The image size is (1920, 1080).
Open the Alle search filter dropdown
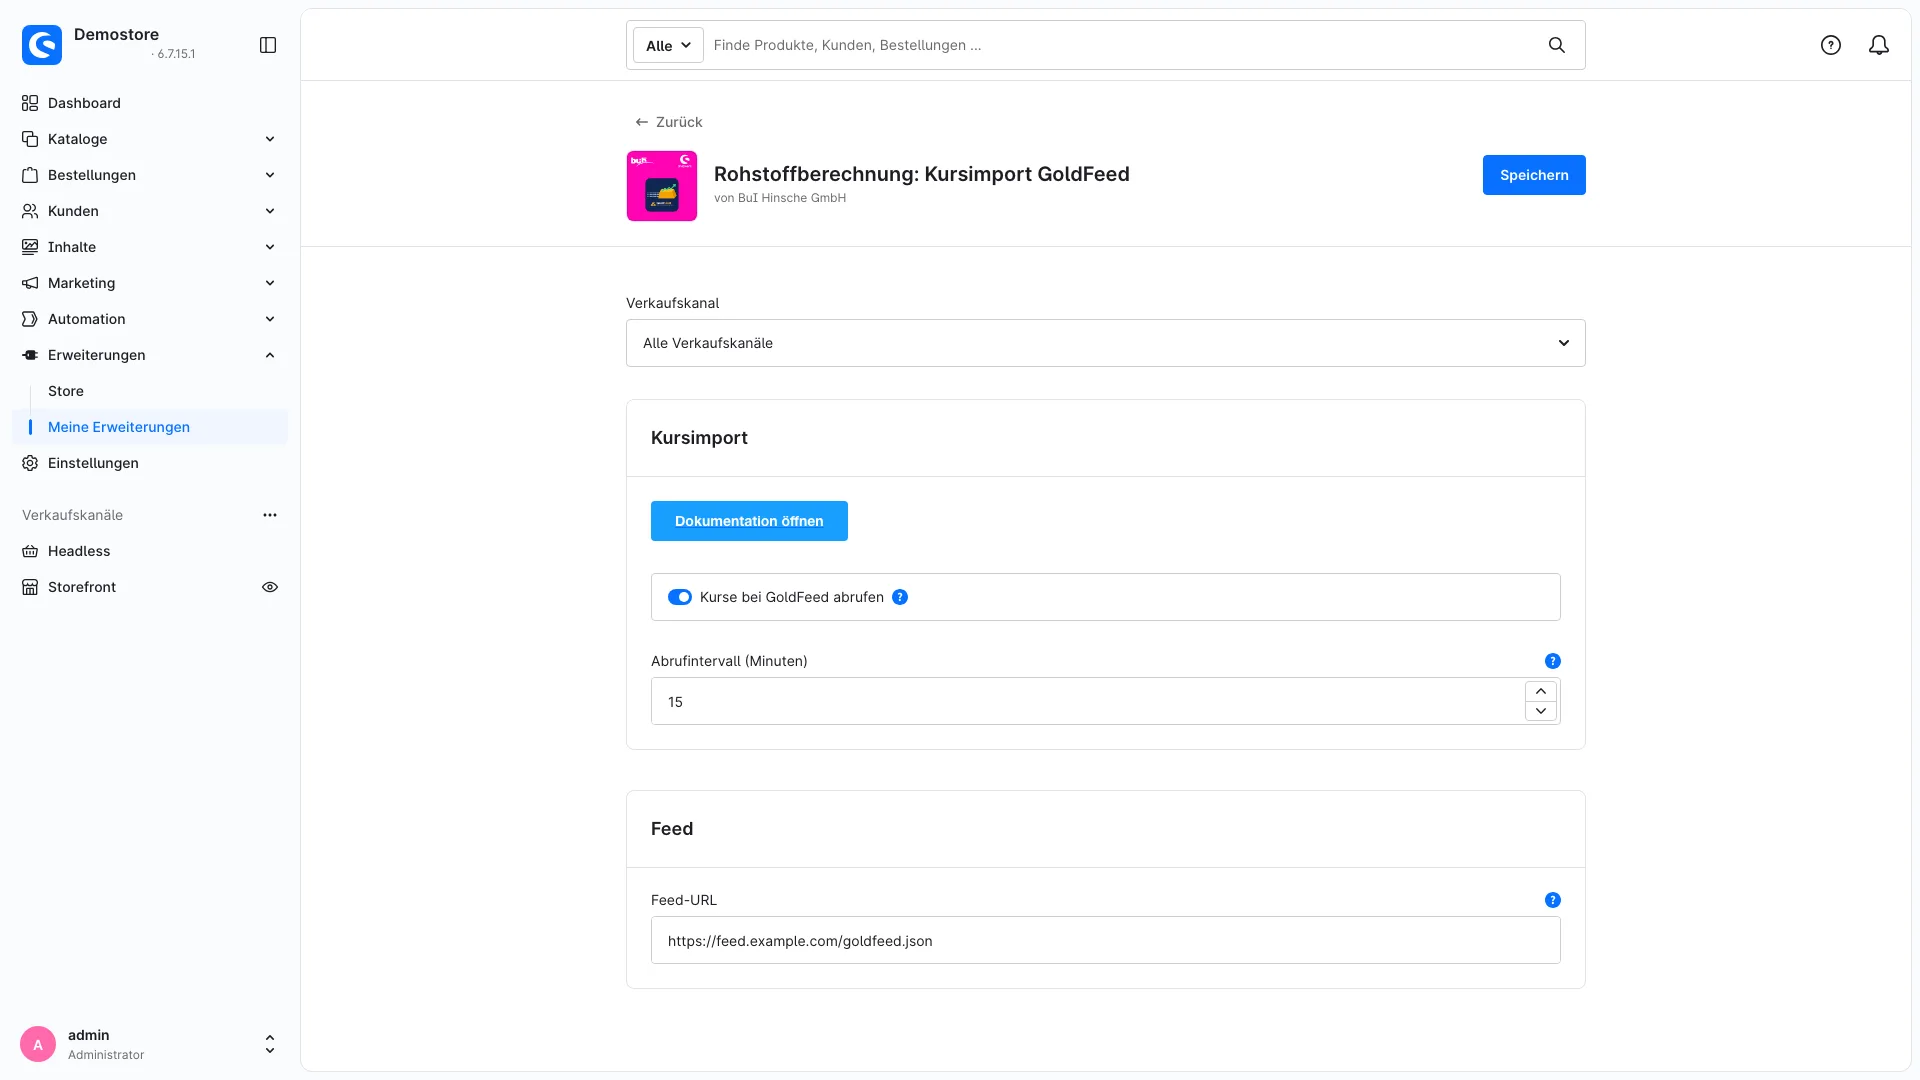click(668, 45)
